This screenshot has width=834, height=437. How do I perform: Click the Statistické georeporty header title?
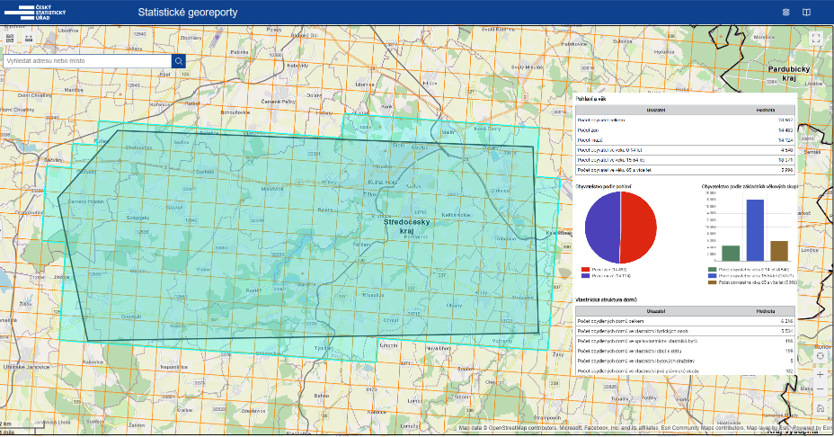tap(188, 12)
